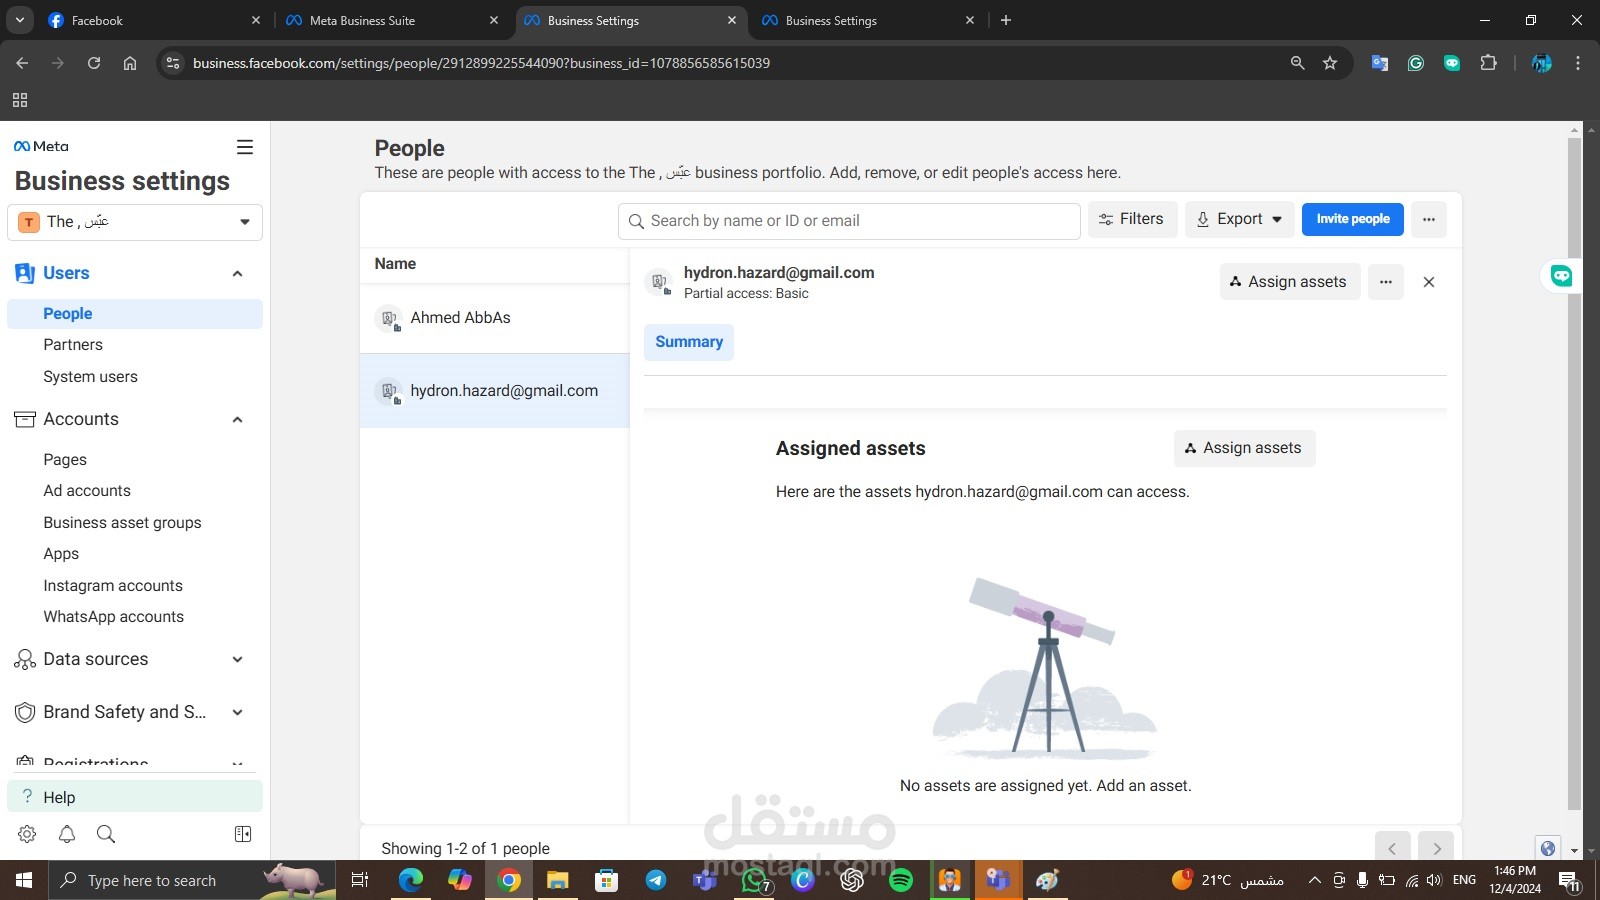Screen dimensions: 1600x900
Task: Open a new browser tab
Action: tap(1006, 20)
